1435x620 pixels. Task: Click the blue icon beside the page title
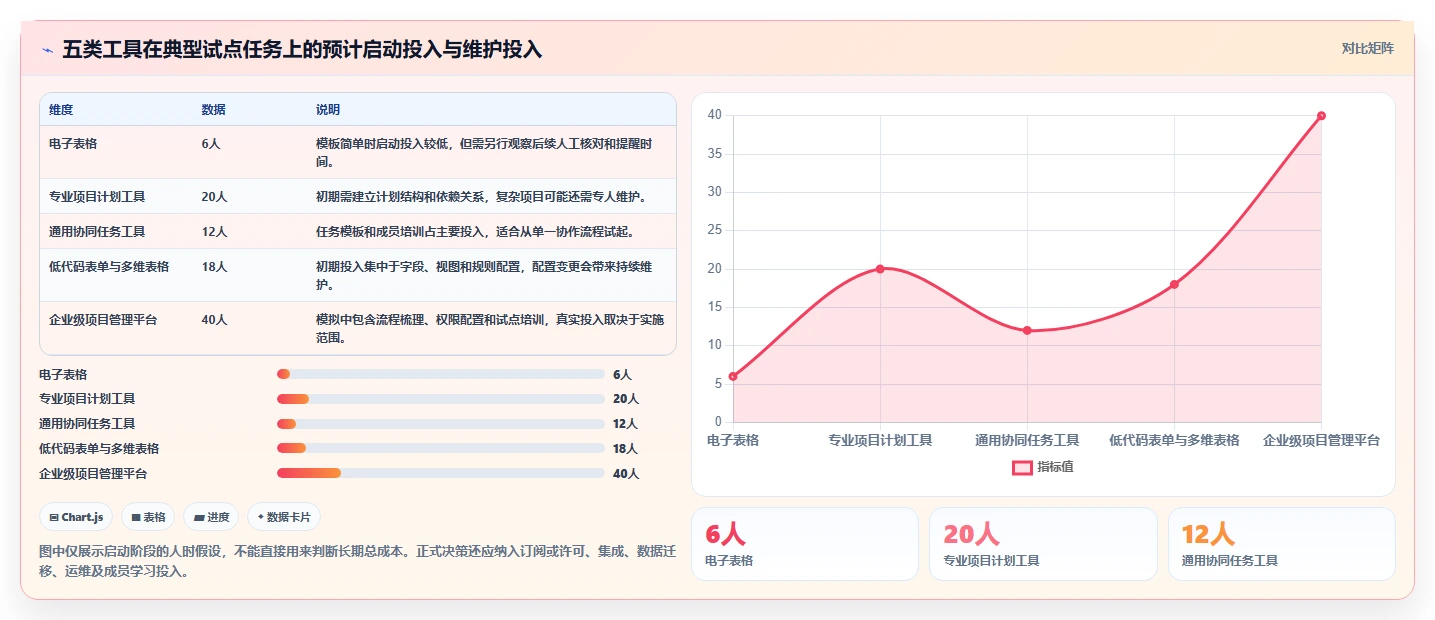(x=48, y=50)
